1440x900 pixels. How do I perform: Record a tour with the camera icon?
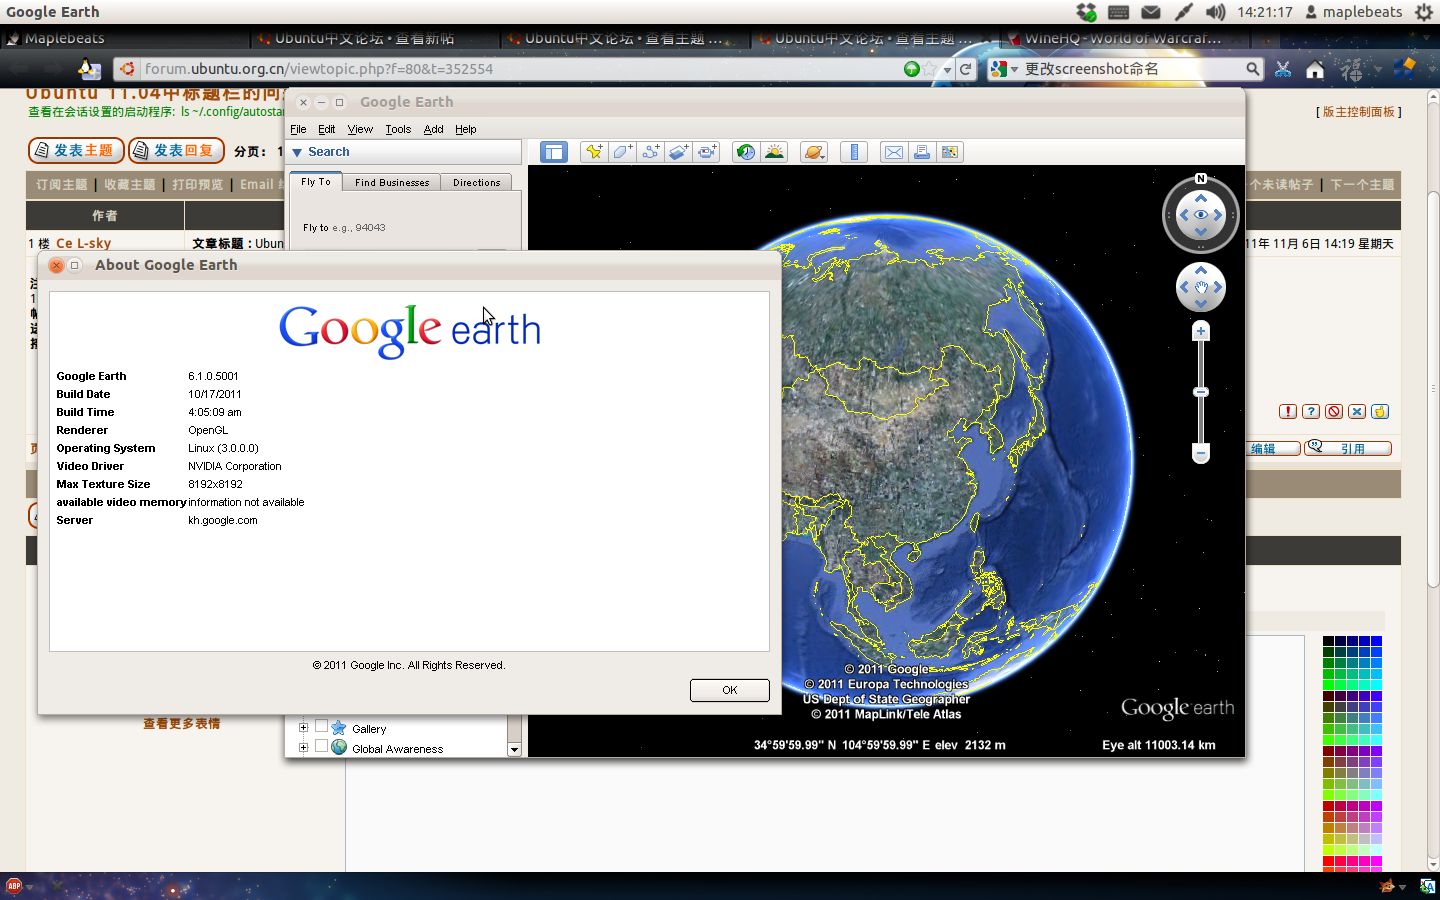[x=706, y=152]
